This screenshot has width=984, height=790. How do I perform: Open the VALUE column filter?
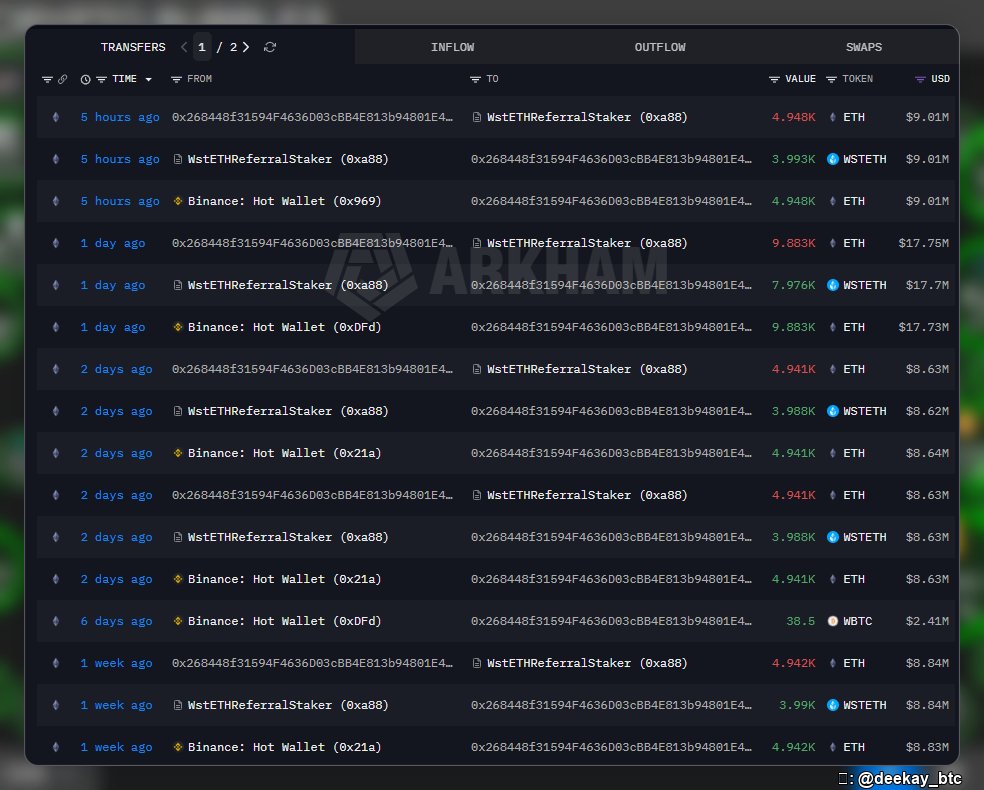point(774,79)
